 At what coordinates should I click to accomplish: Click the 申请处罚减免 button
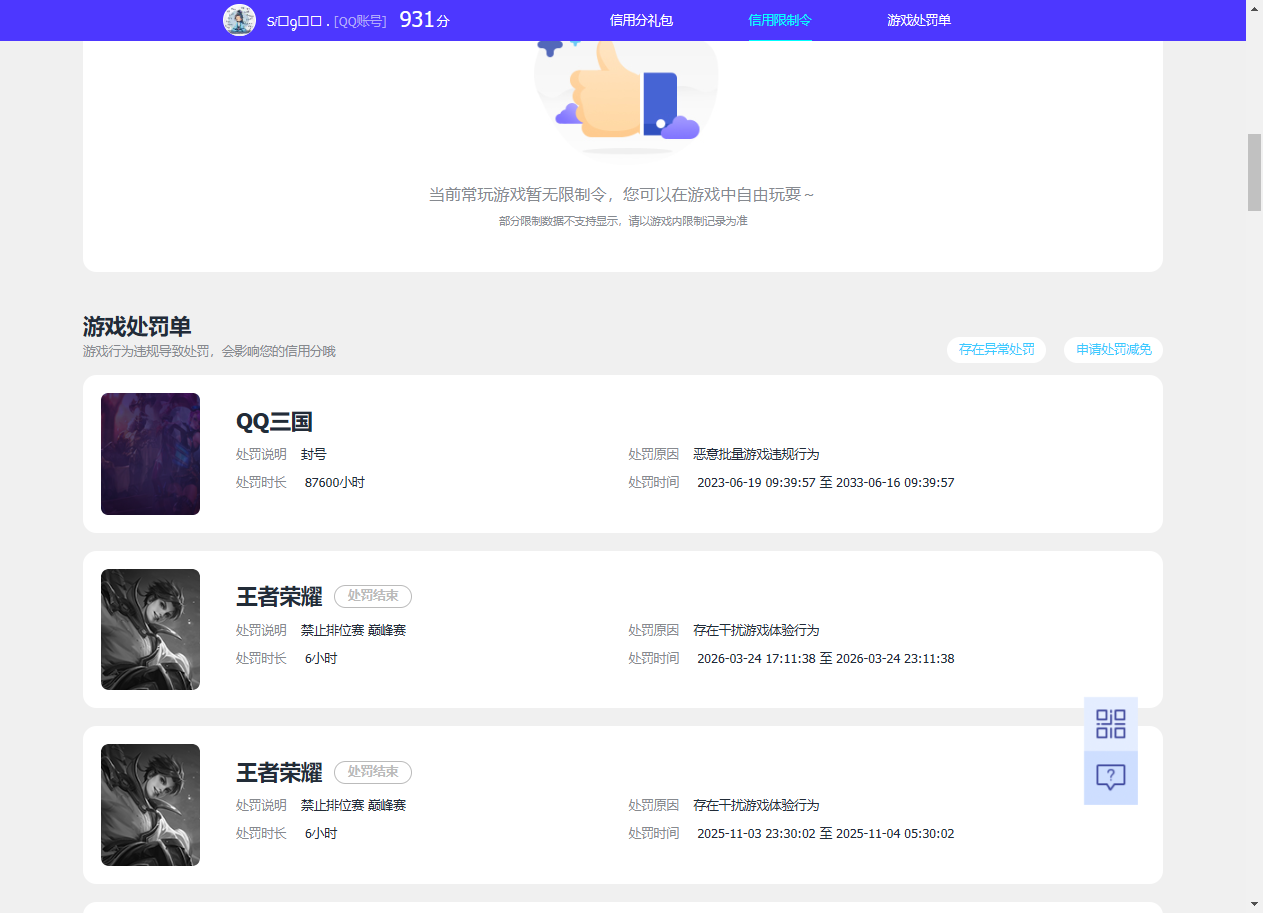[x=1113, y=350]
